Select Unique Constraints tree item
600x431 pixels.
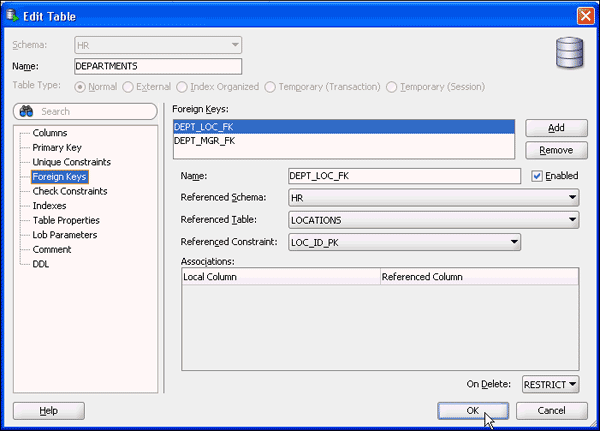72,162
